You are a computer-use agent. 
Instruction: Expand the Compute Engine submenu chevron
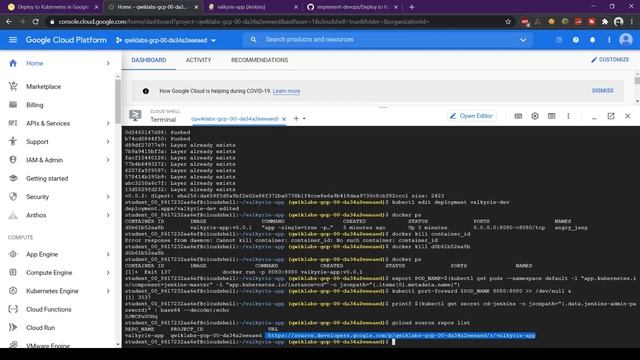tap(108, 273)
